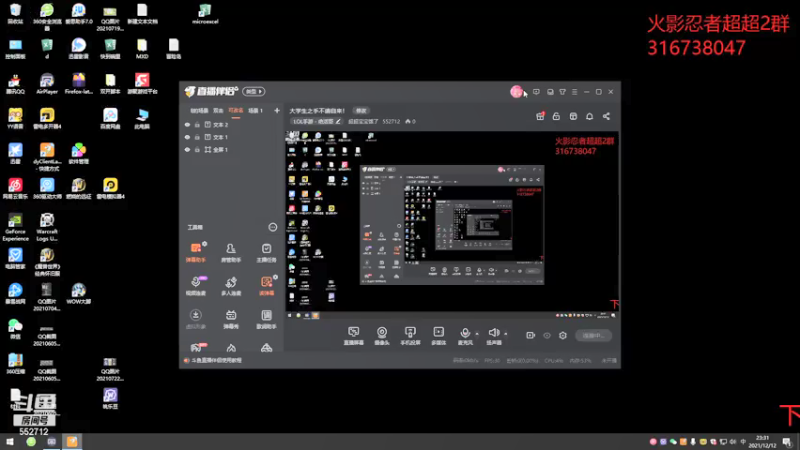
Task: Select the WOW大脚 desktop icon
Action: point(79,294)
